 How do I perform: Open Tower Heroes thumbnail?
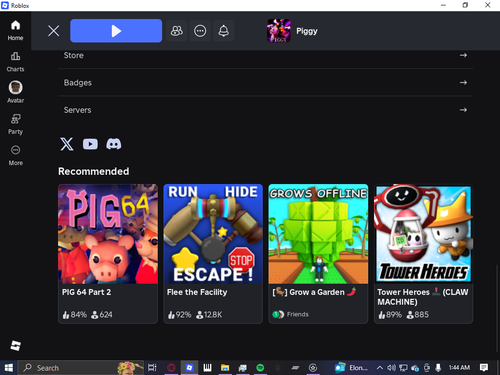pos(423,234)
